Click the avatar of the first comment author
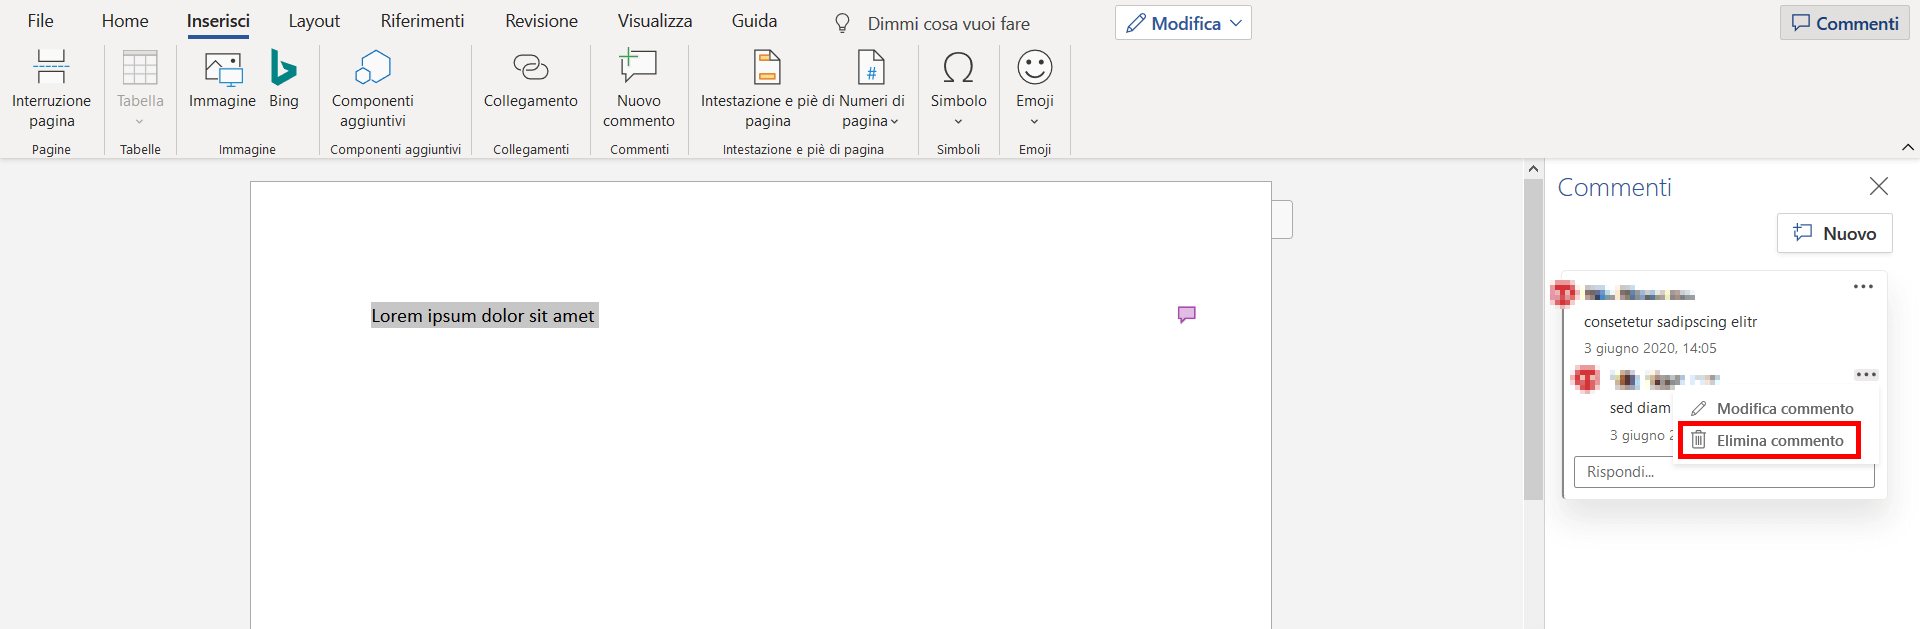The image size is (1920, 629). click(1564, 294)
